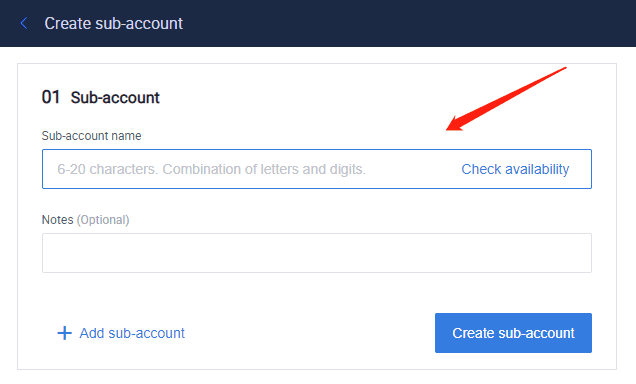636x384 pixels.
Task: Click the right end of Notes box
Action: [x=576, y=253]
